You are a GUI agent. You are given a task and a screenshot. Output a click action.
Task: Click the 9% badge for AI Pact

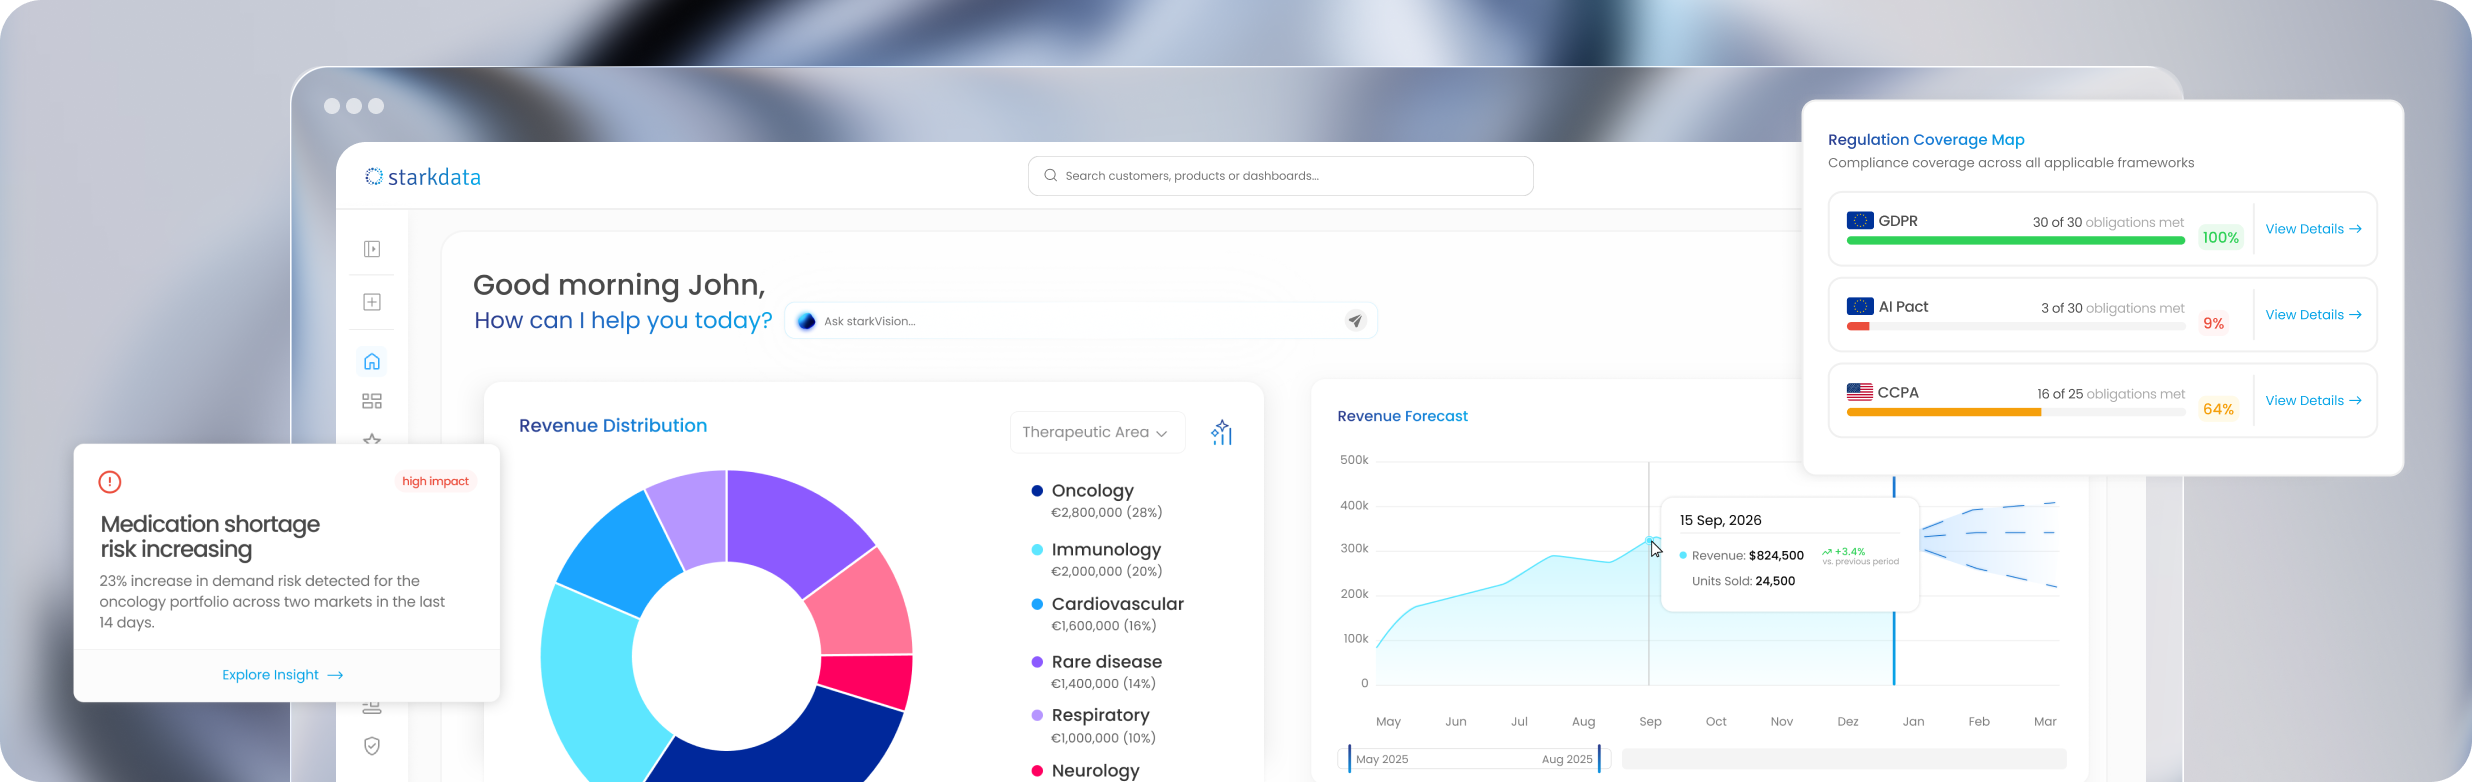pos(2213,324)
